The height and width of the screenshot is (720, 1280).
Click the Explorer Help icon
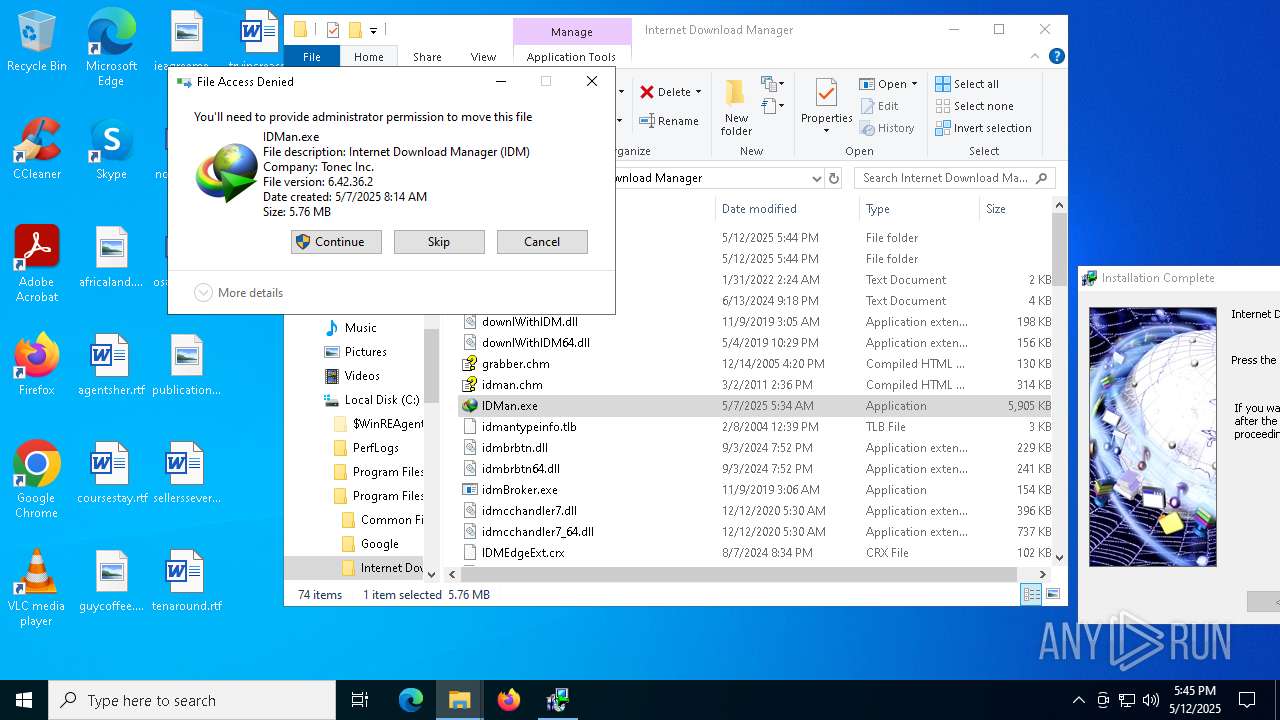coord(1056,57)
